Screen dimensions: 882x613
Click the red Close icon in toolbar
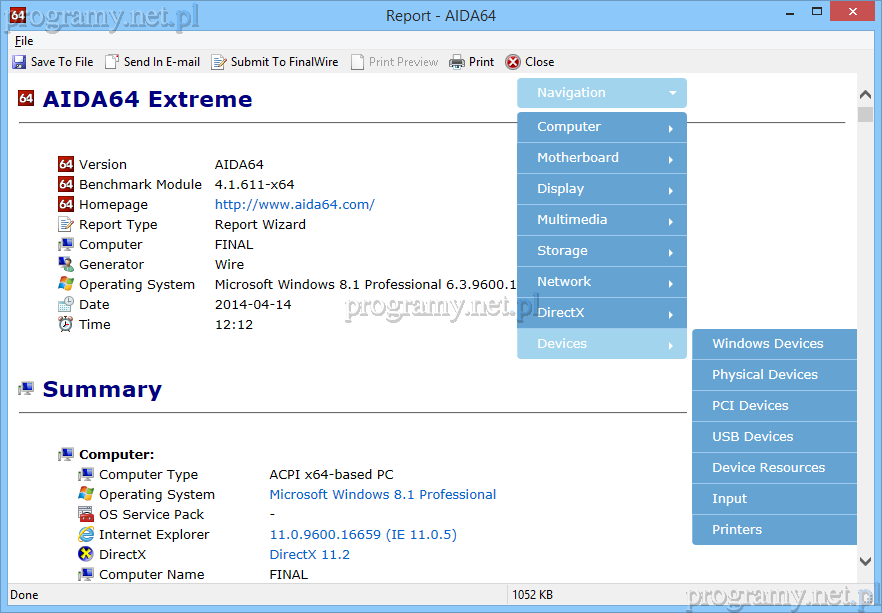pyautogui.click(x=513, y=62)
